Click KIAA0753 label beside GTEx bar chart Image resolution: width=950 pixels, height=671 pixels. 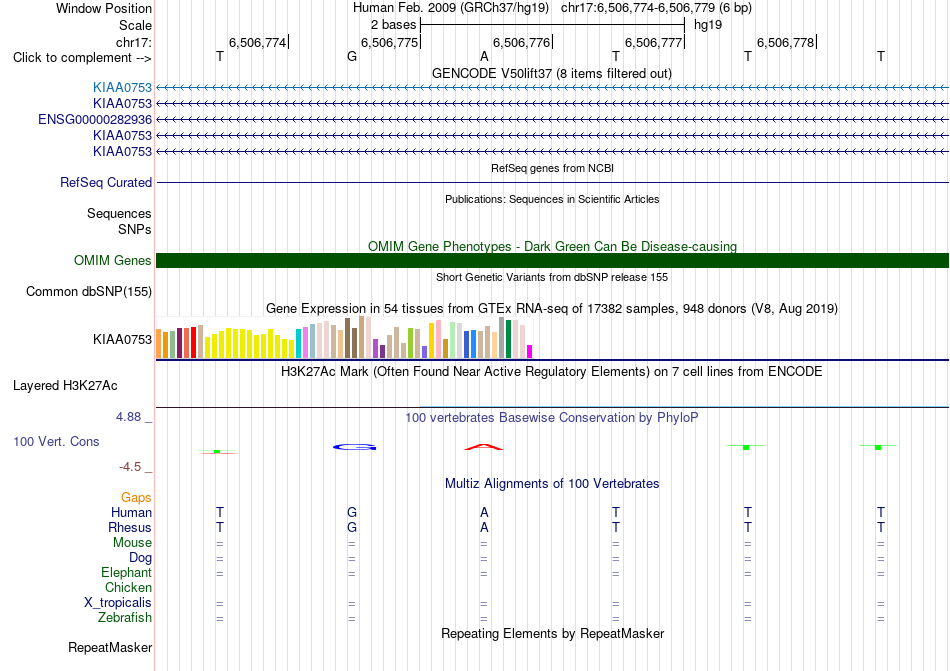pyautogui.click(x=122, y=339)
